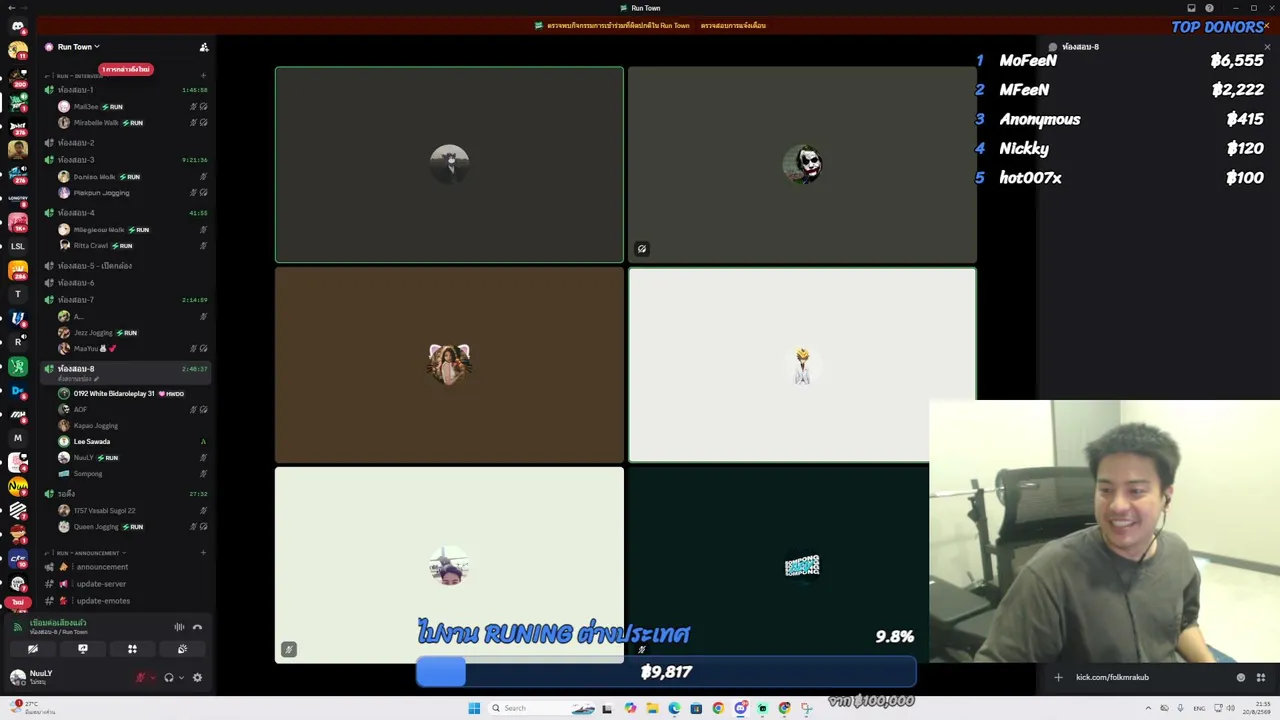Select the Joker avatar video tile
This screenshot has width=1280, height=720.
(x=802, y=164)
